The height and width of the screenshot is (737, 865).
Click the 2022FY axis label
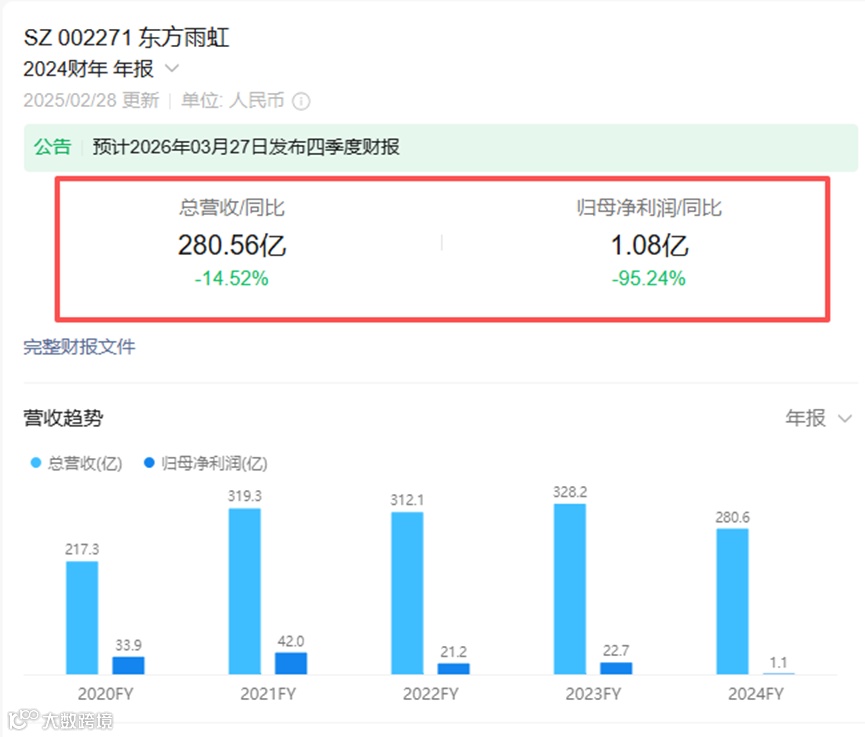pyautogui.click(x=431, y=693)
